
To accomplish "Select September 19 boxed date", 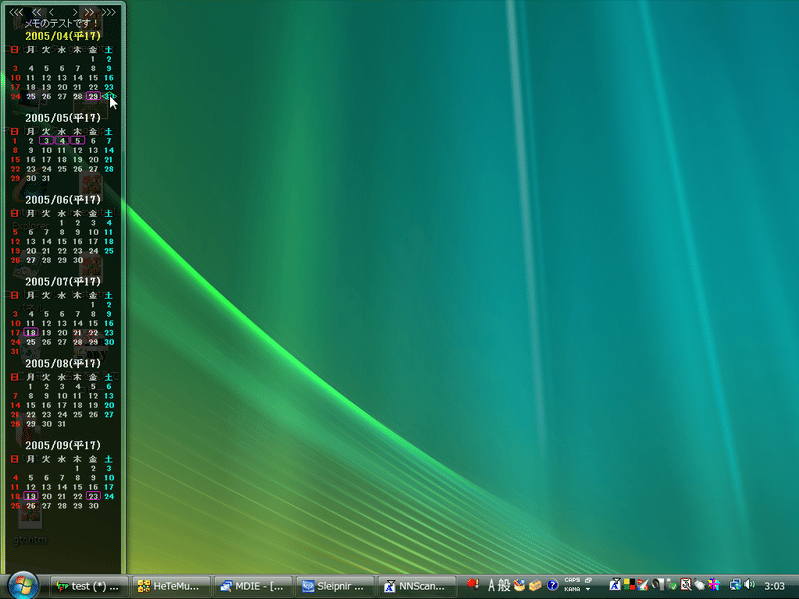I will click(31, 496).
